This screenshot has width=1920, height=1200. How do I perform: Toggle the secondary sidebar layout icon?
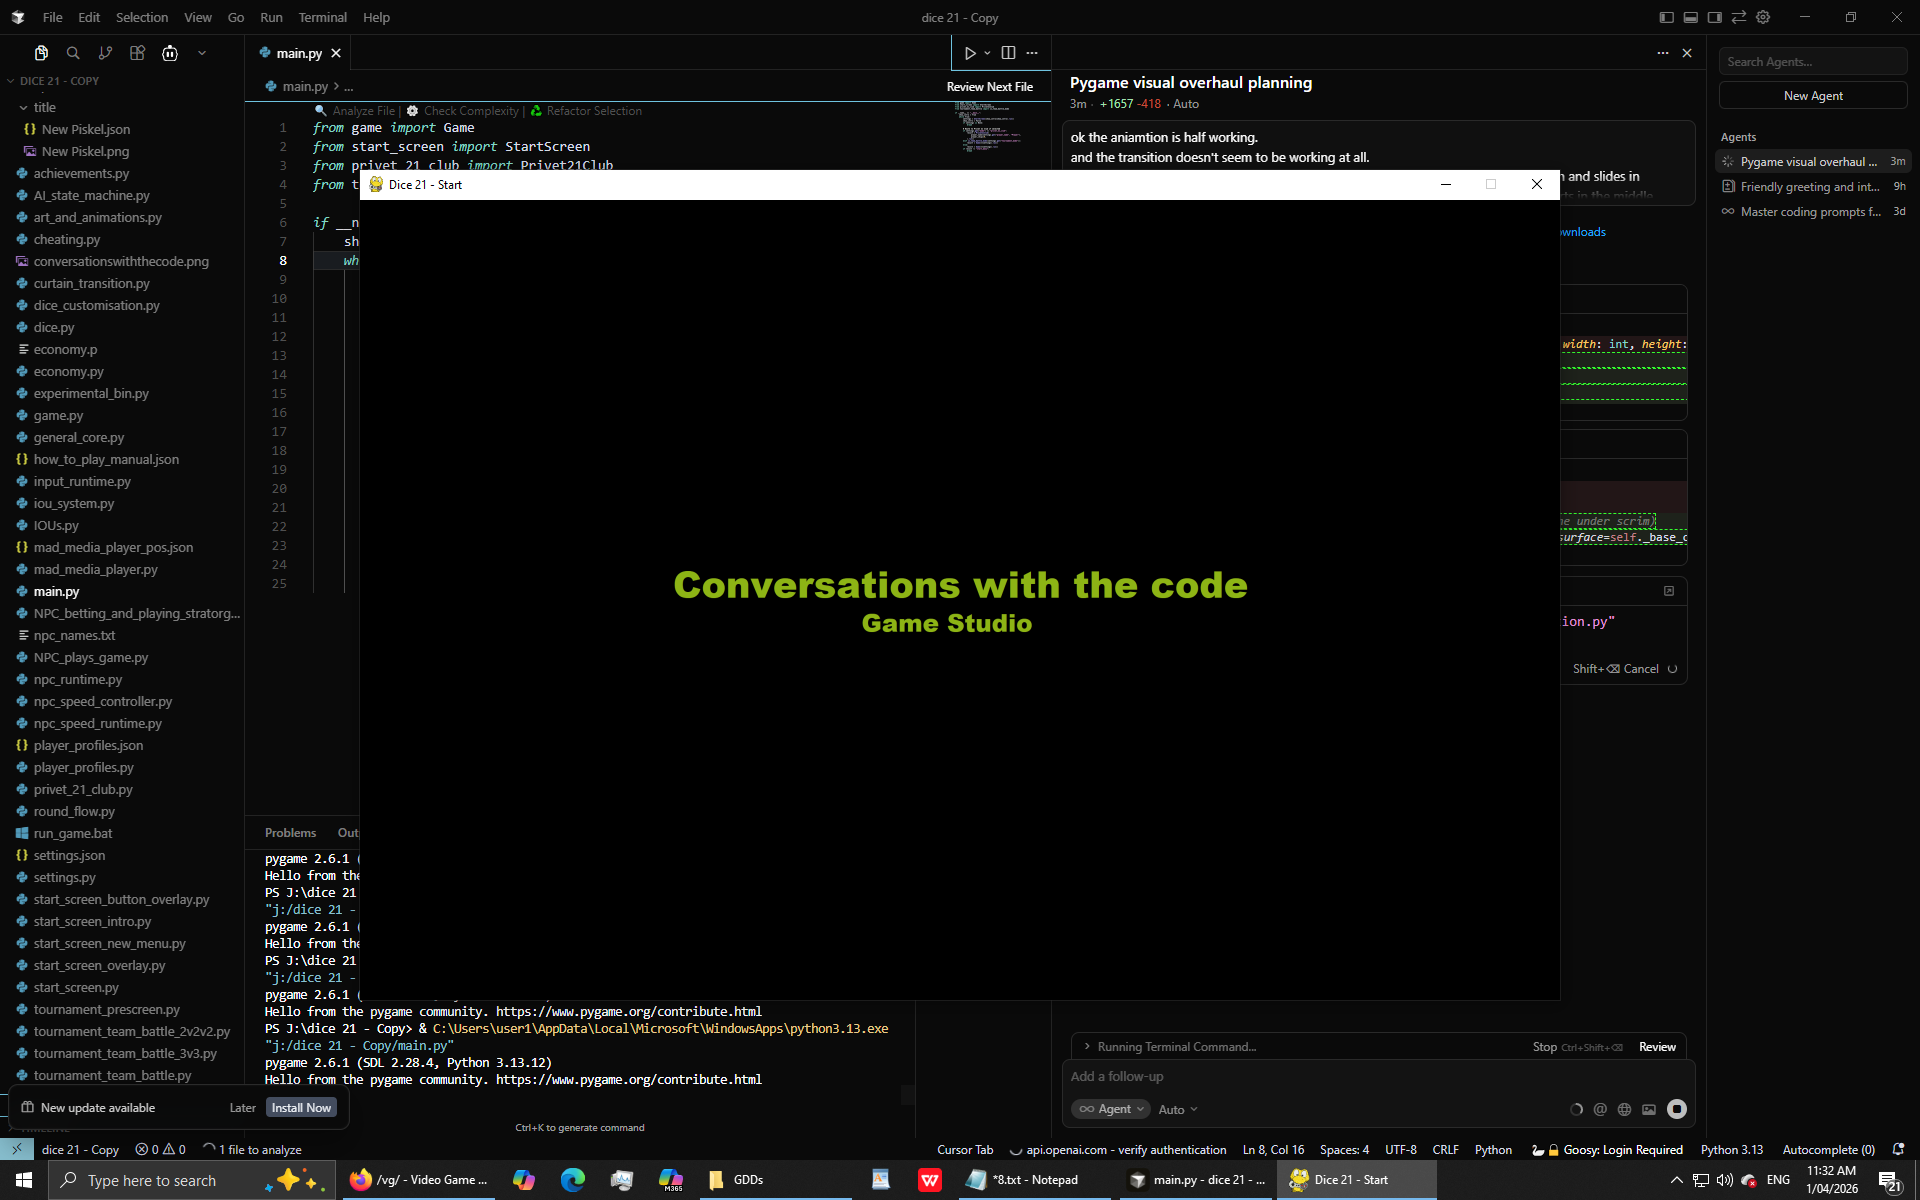(1714, 17)
